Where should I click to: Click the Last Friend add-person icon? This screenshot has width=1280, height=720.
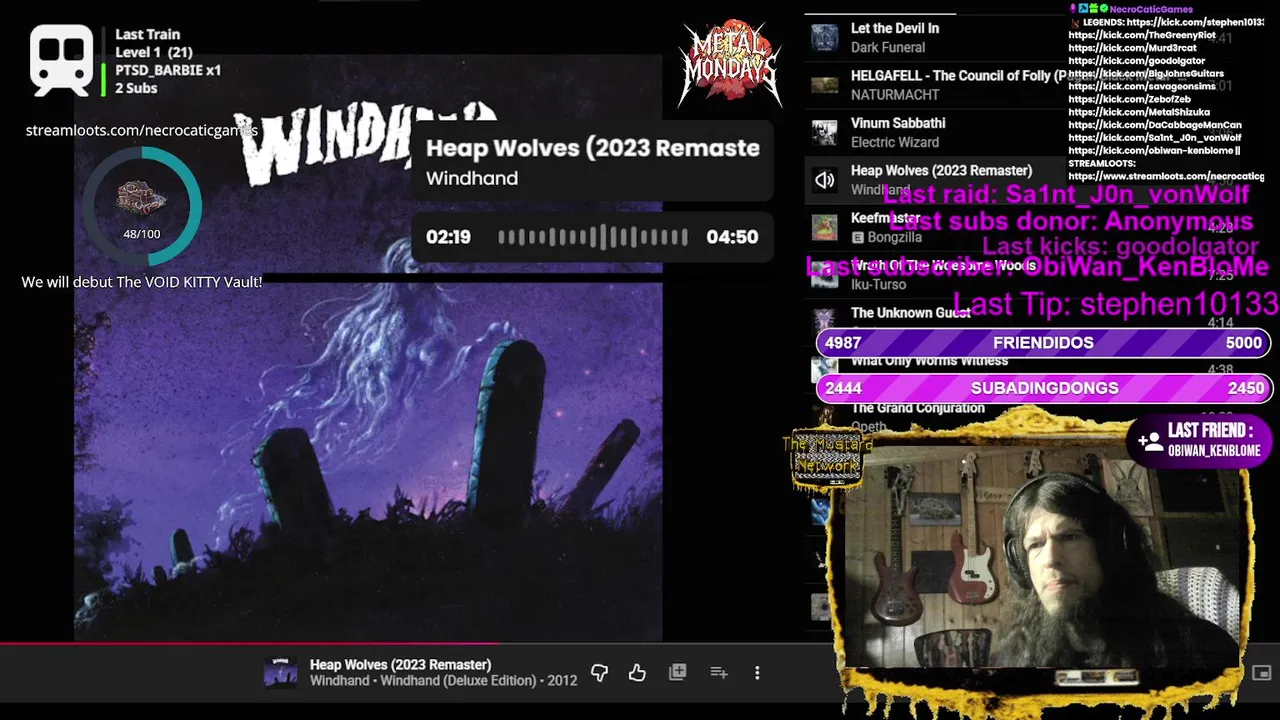pos(1150,440)
